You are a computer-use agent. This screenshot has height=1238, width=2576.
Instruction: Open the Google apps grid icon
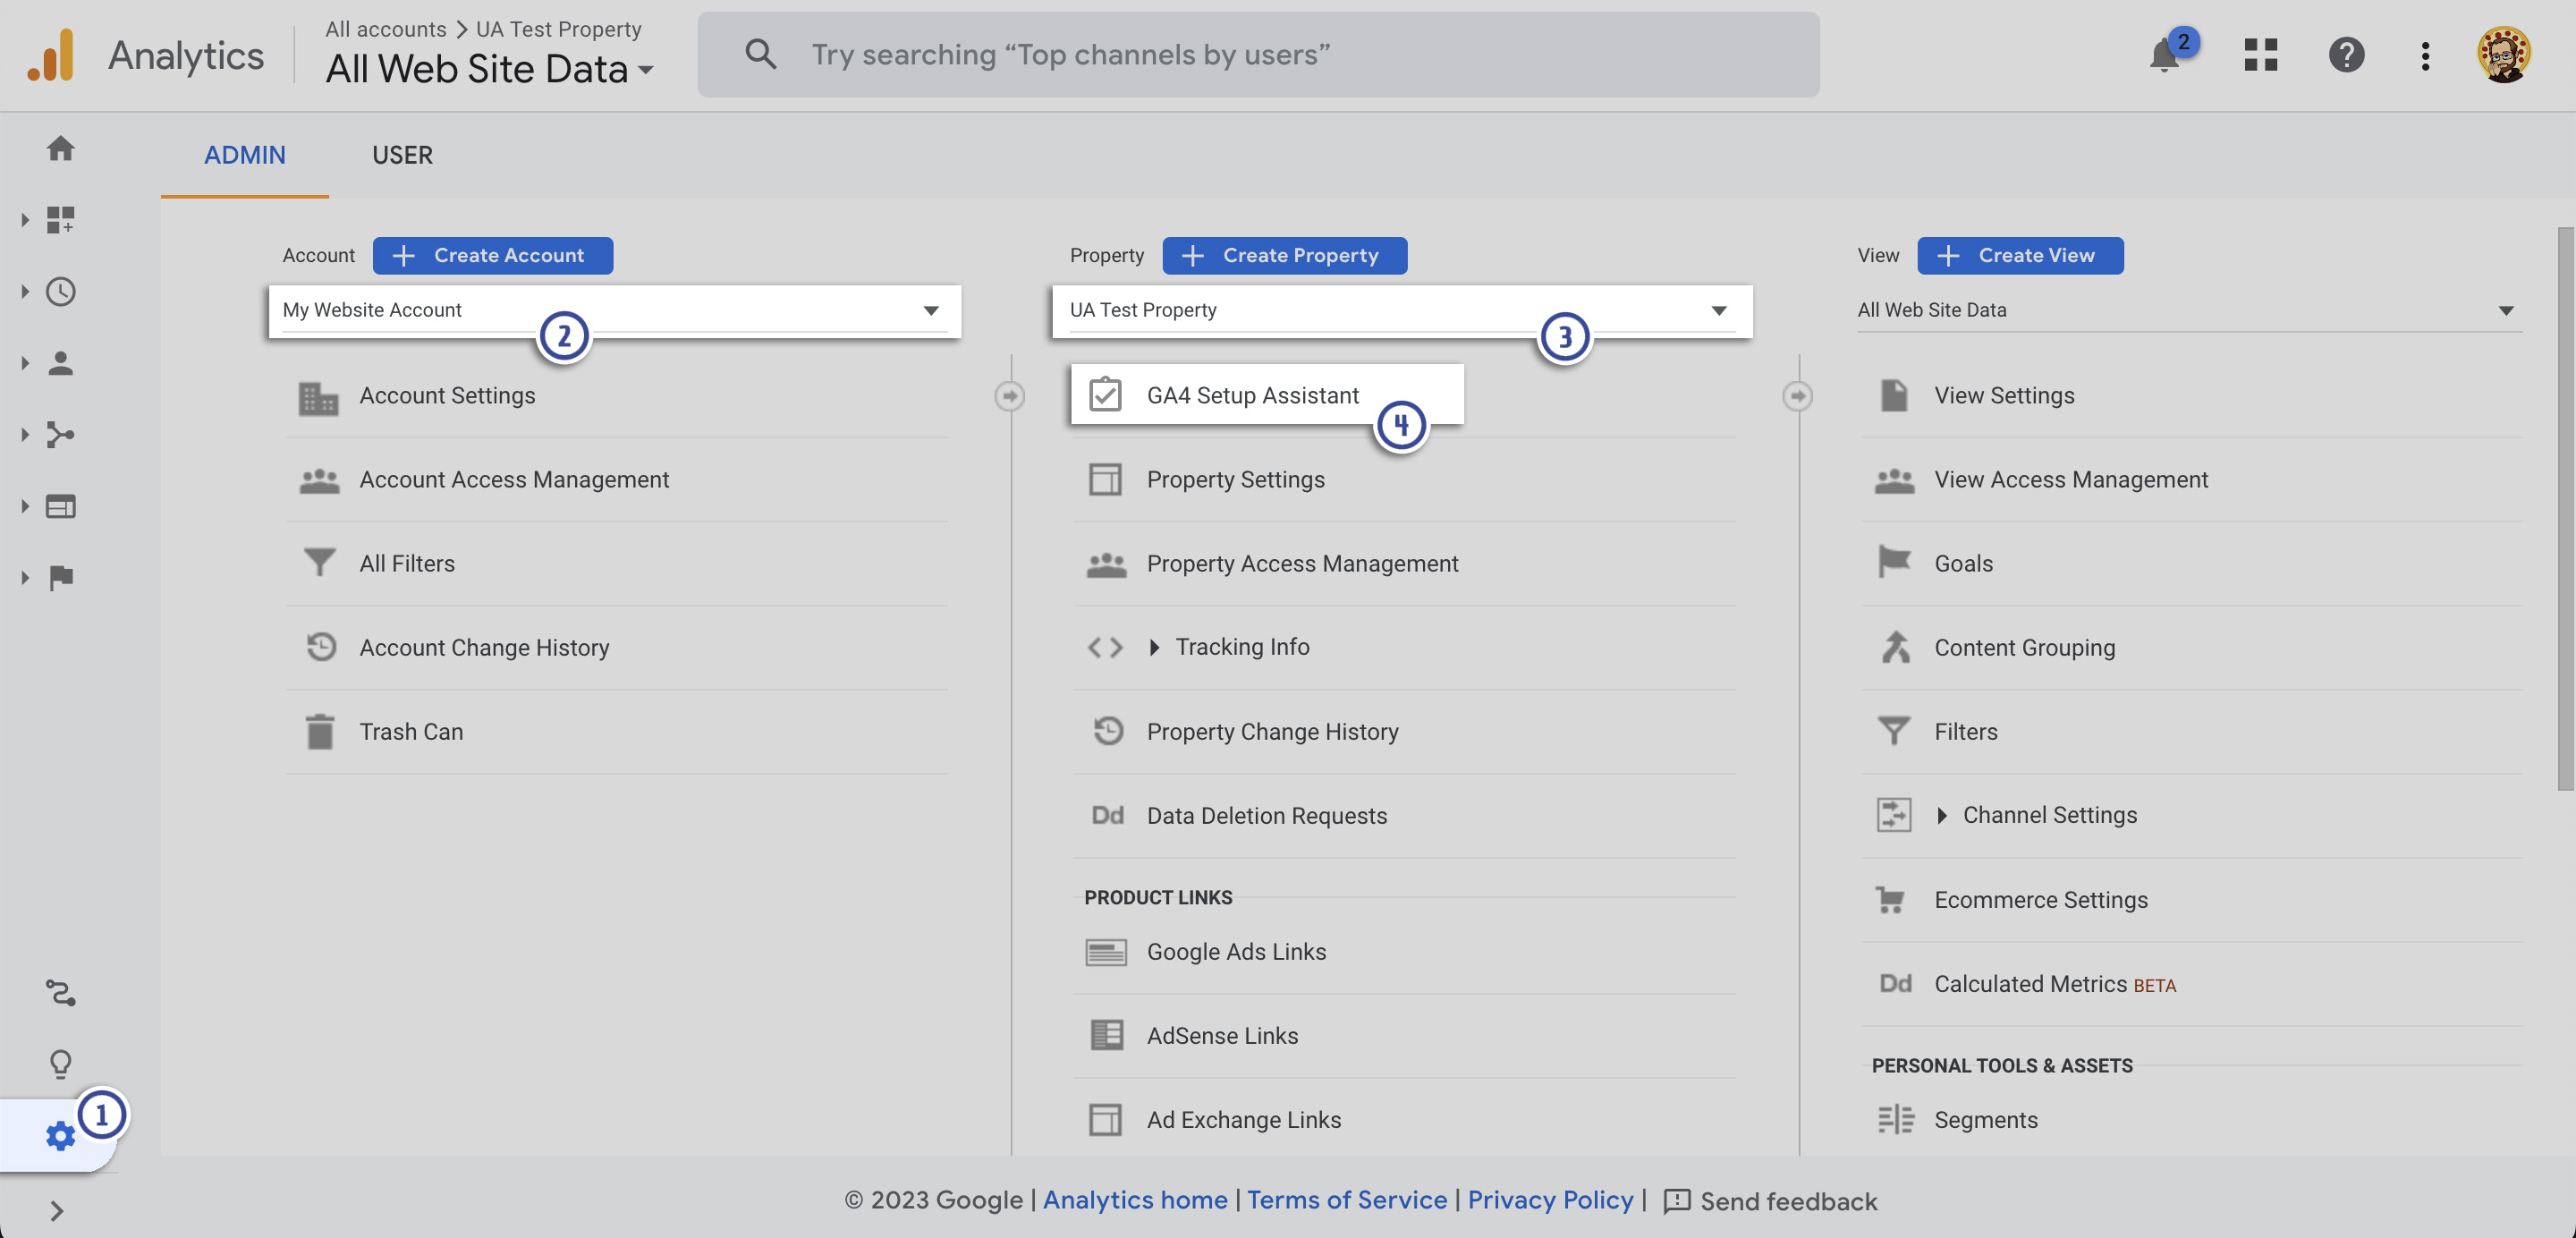2260,55
